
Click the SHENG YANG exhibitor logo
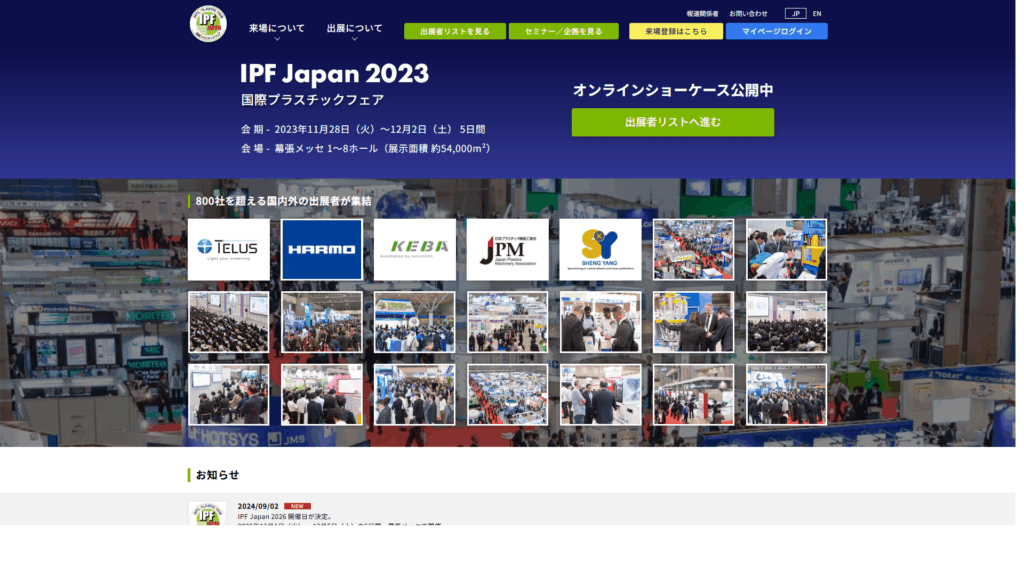click(600, 249)
